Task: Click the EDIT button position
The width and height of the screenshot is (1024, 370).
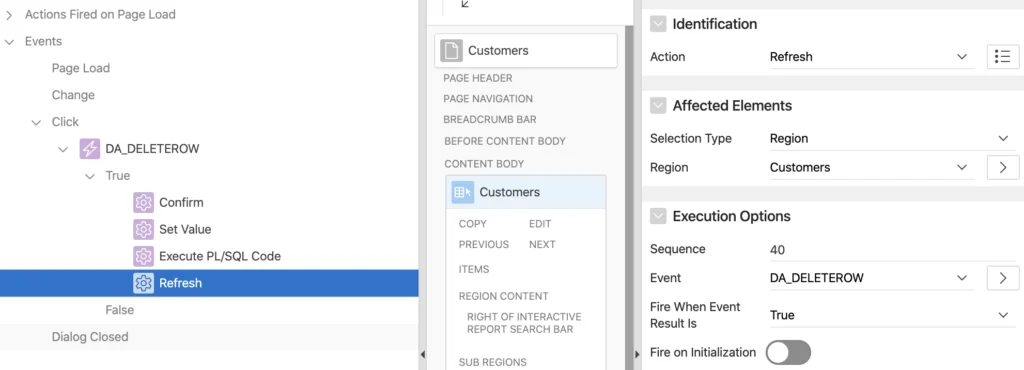Action: pyautogui.click(x=540, y=224)
